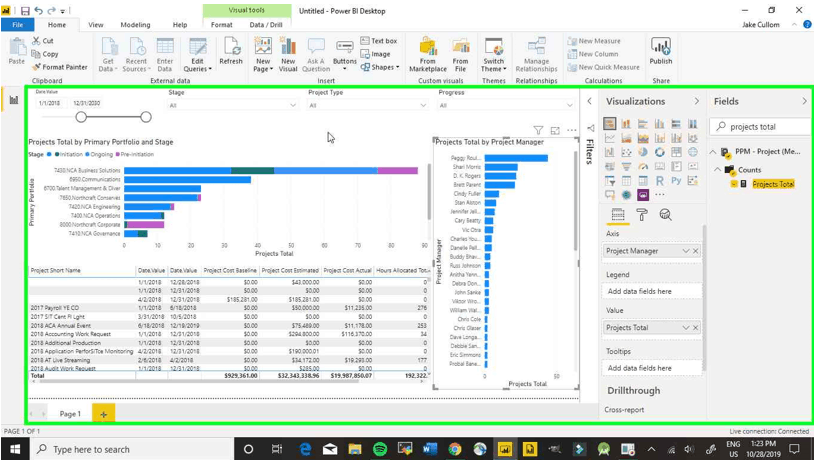Click the date slicer right handle
This screenshot has height=462, width=816.
pyautogui.click(x=146, y=117)
